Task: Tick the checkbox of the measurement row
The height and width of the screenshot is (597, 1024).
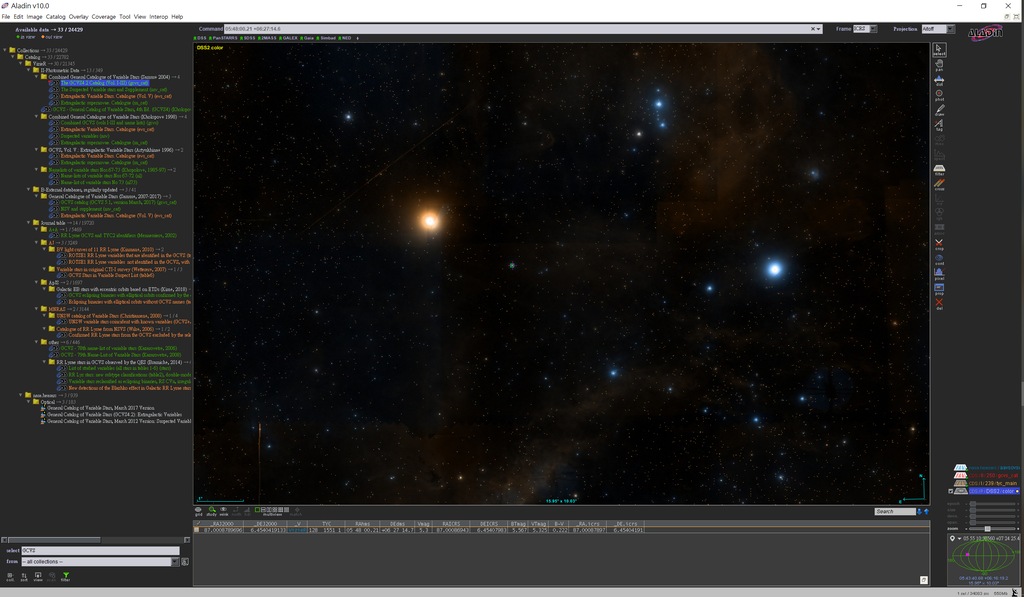Action: click(197, 530)
